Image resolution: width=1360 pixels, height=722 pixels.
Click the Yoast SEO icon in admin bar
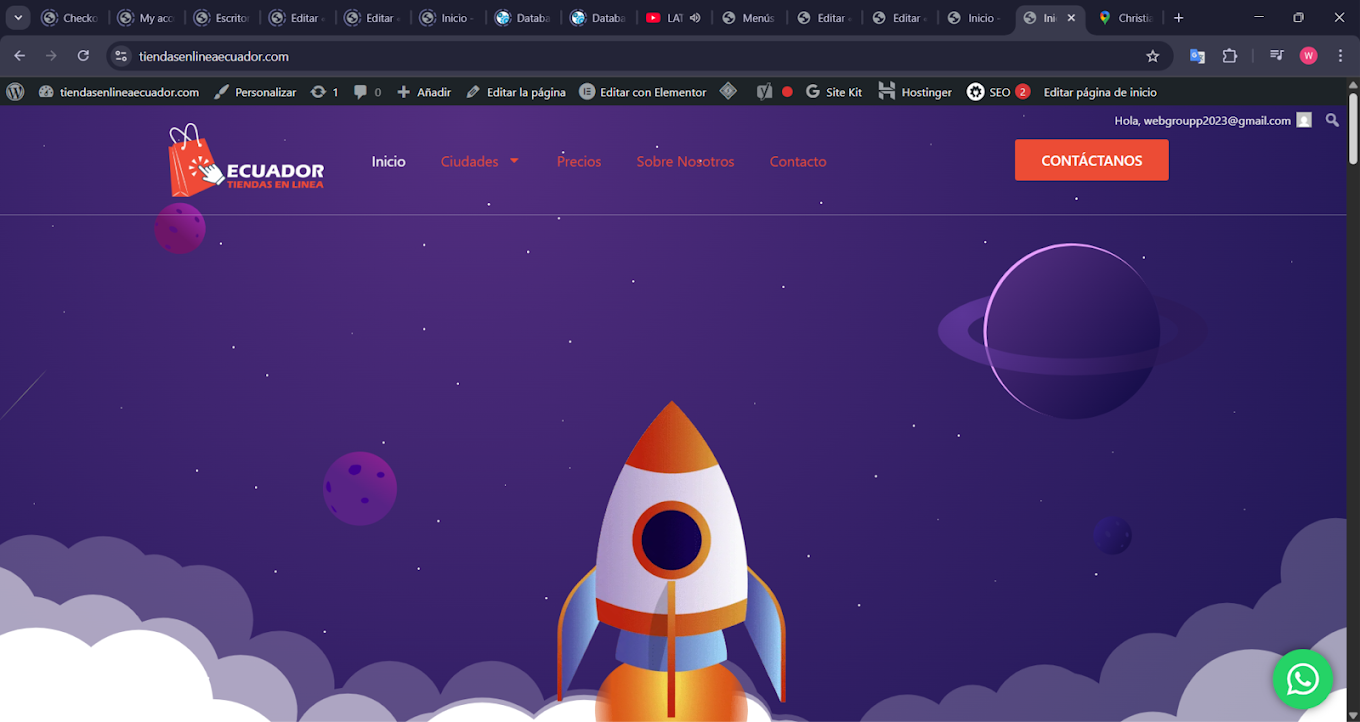(764, 92)
